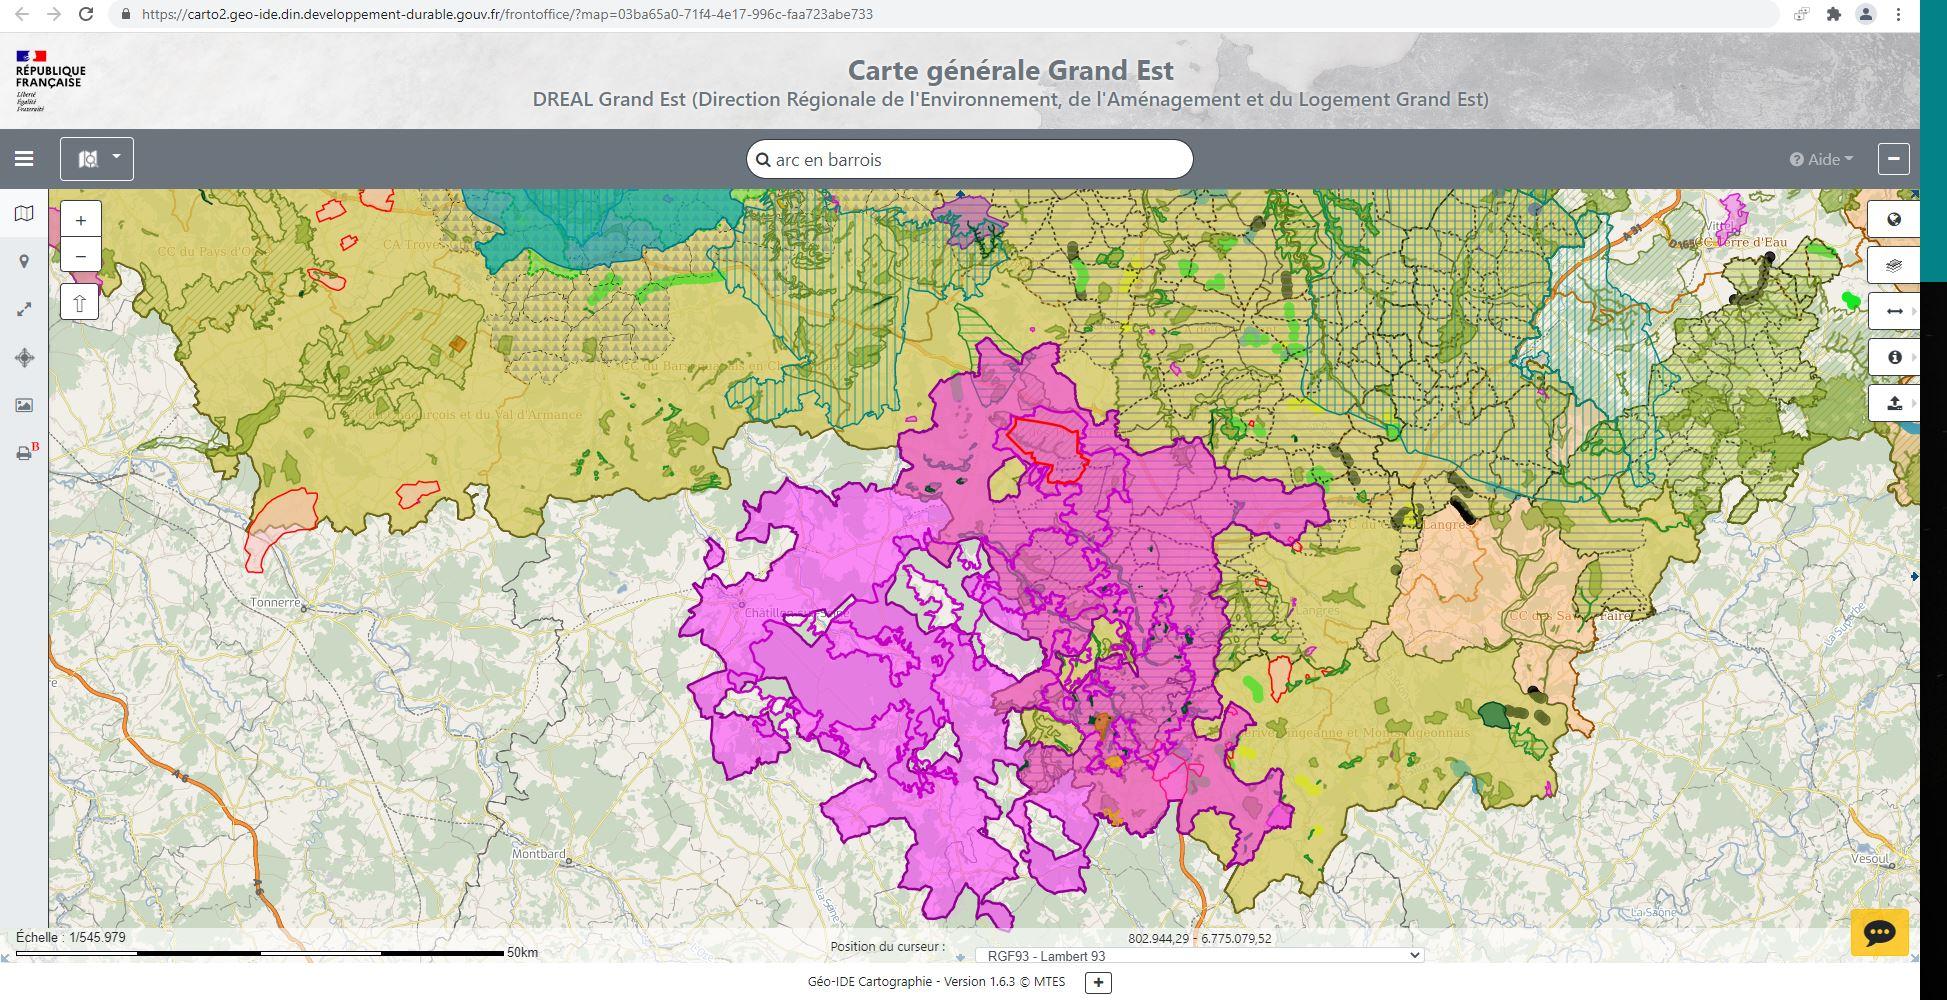Screen dimensions: 1947x1000
Task: Click the arc en barrois search field
Action: [x=969, y=159]
